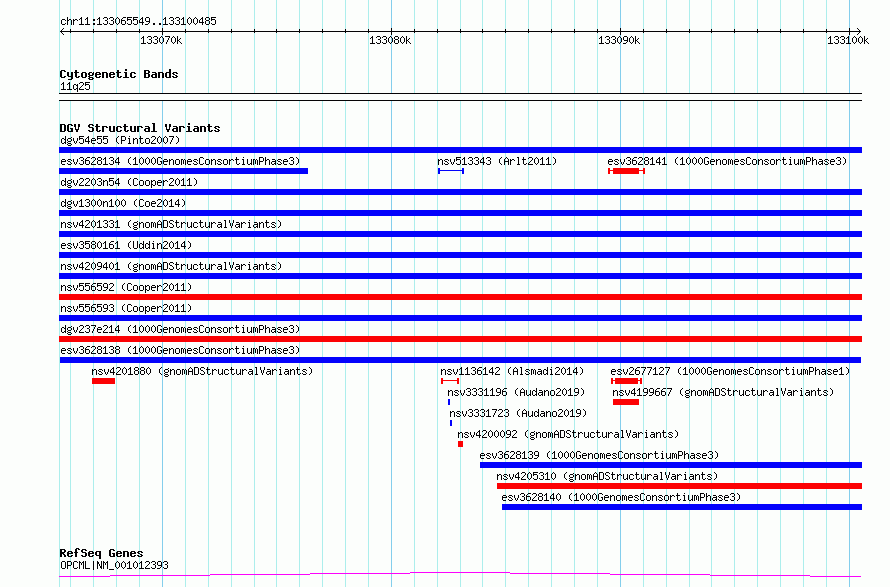Image resolution: width=890 pixels, height=587 pixels.
Task: Click the red nsv556592 variant bar
Action: click(460, 297)
